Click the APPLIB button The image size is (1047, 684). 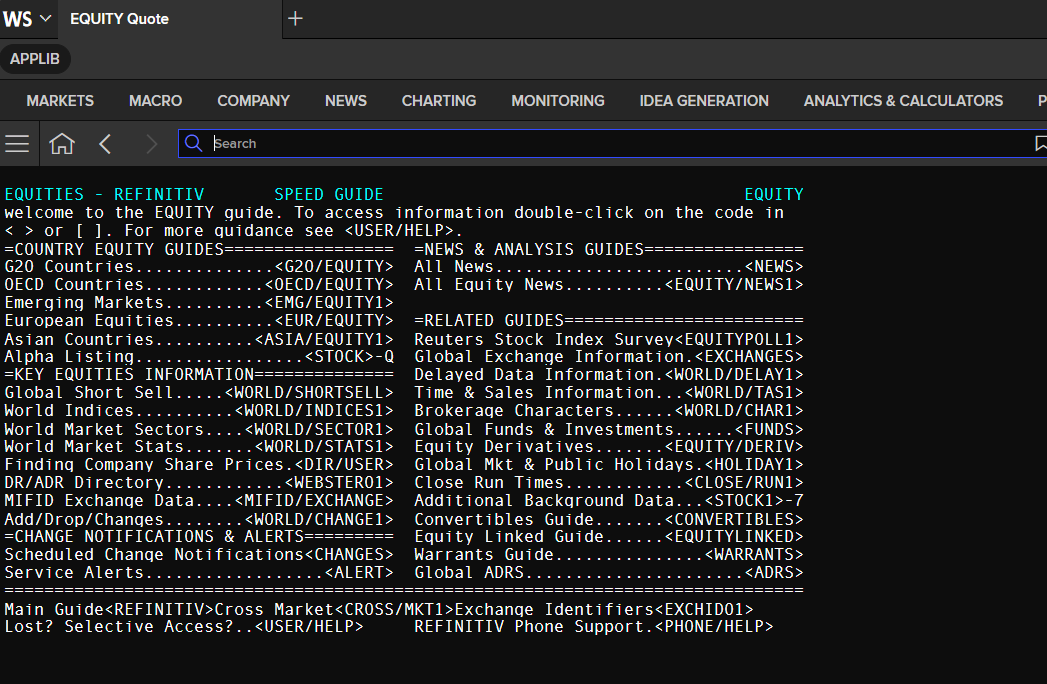[35, 59]
